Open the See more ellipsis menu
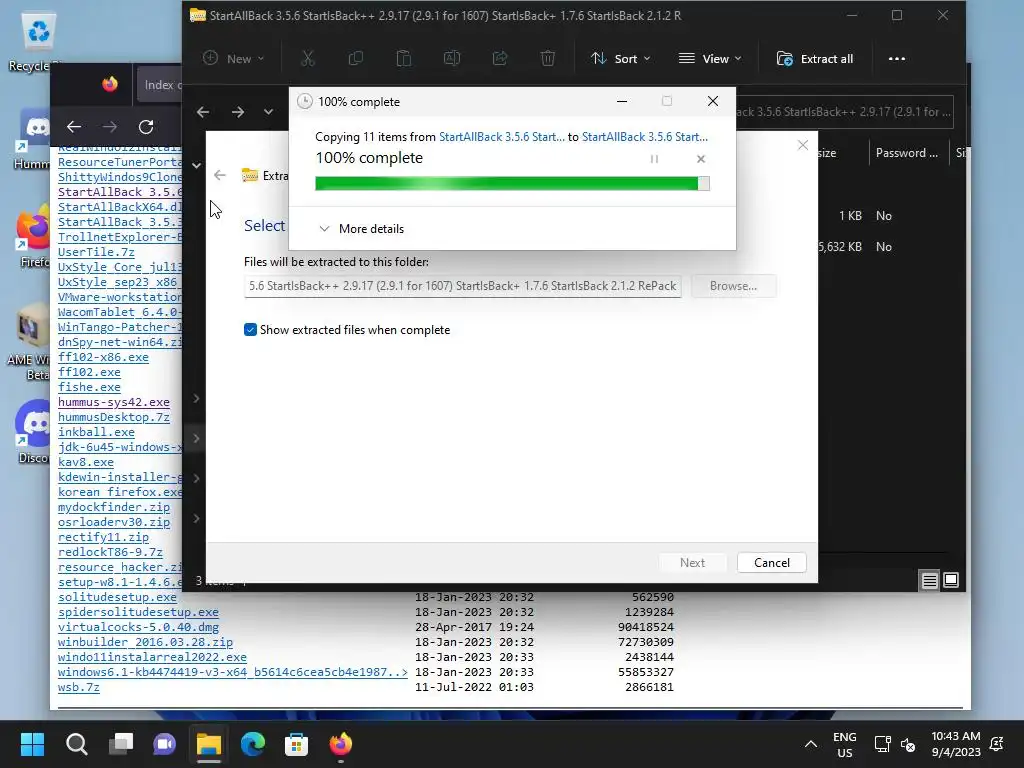Image resolution: width=1024 pixels, height=768 pixels. (897, 59)
